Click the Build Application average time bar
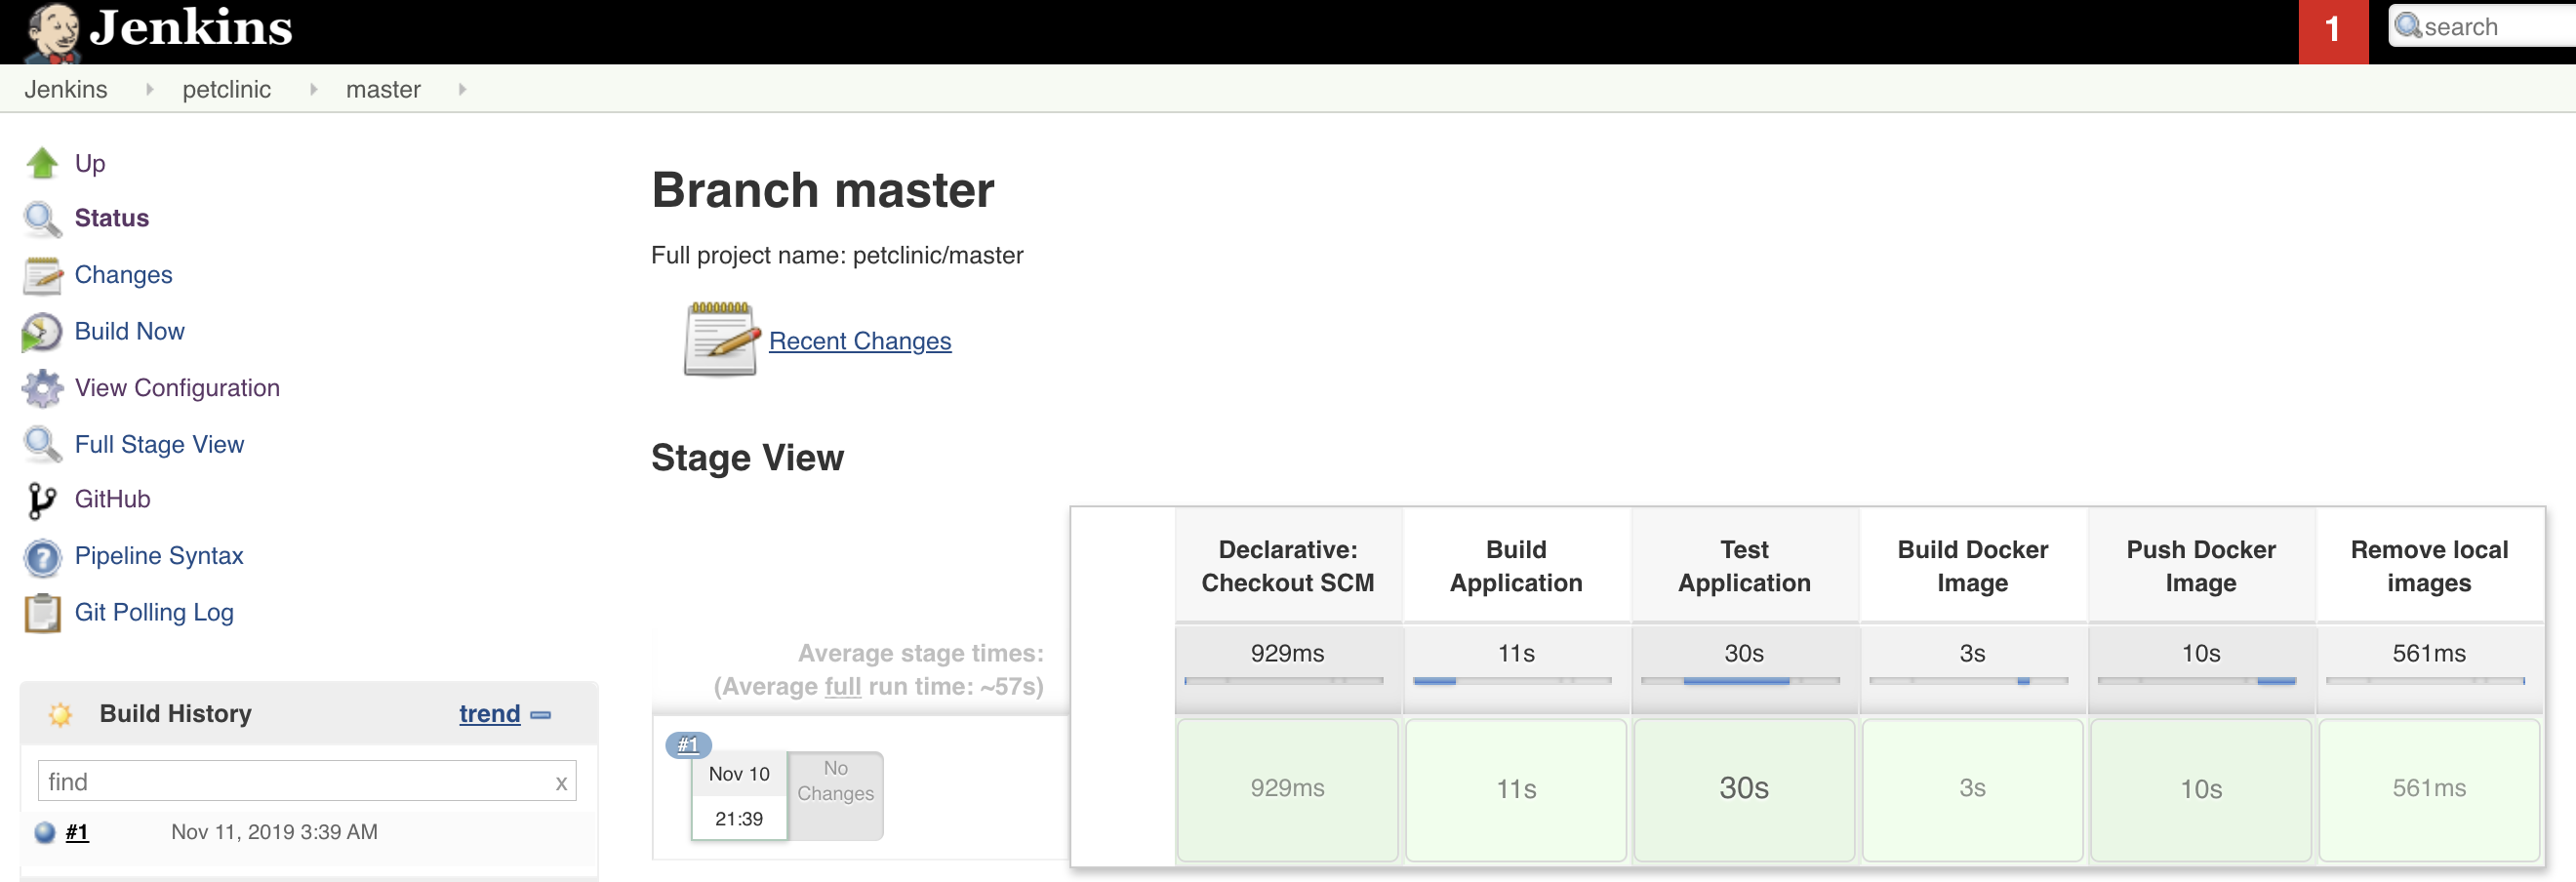The height and width of the screenshot is (882, 2576). pos(1512,681)
